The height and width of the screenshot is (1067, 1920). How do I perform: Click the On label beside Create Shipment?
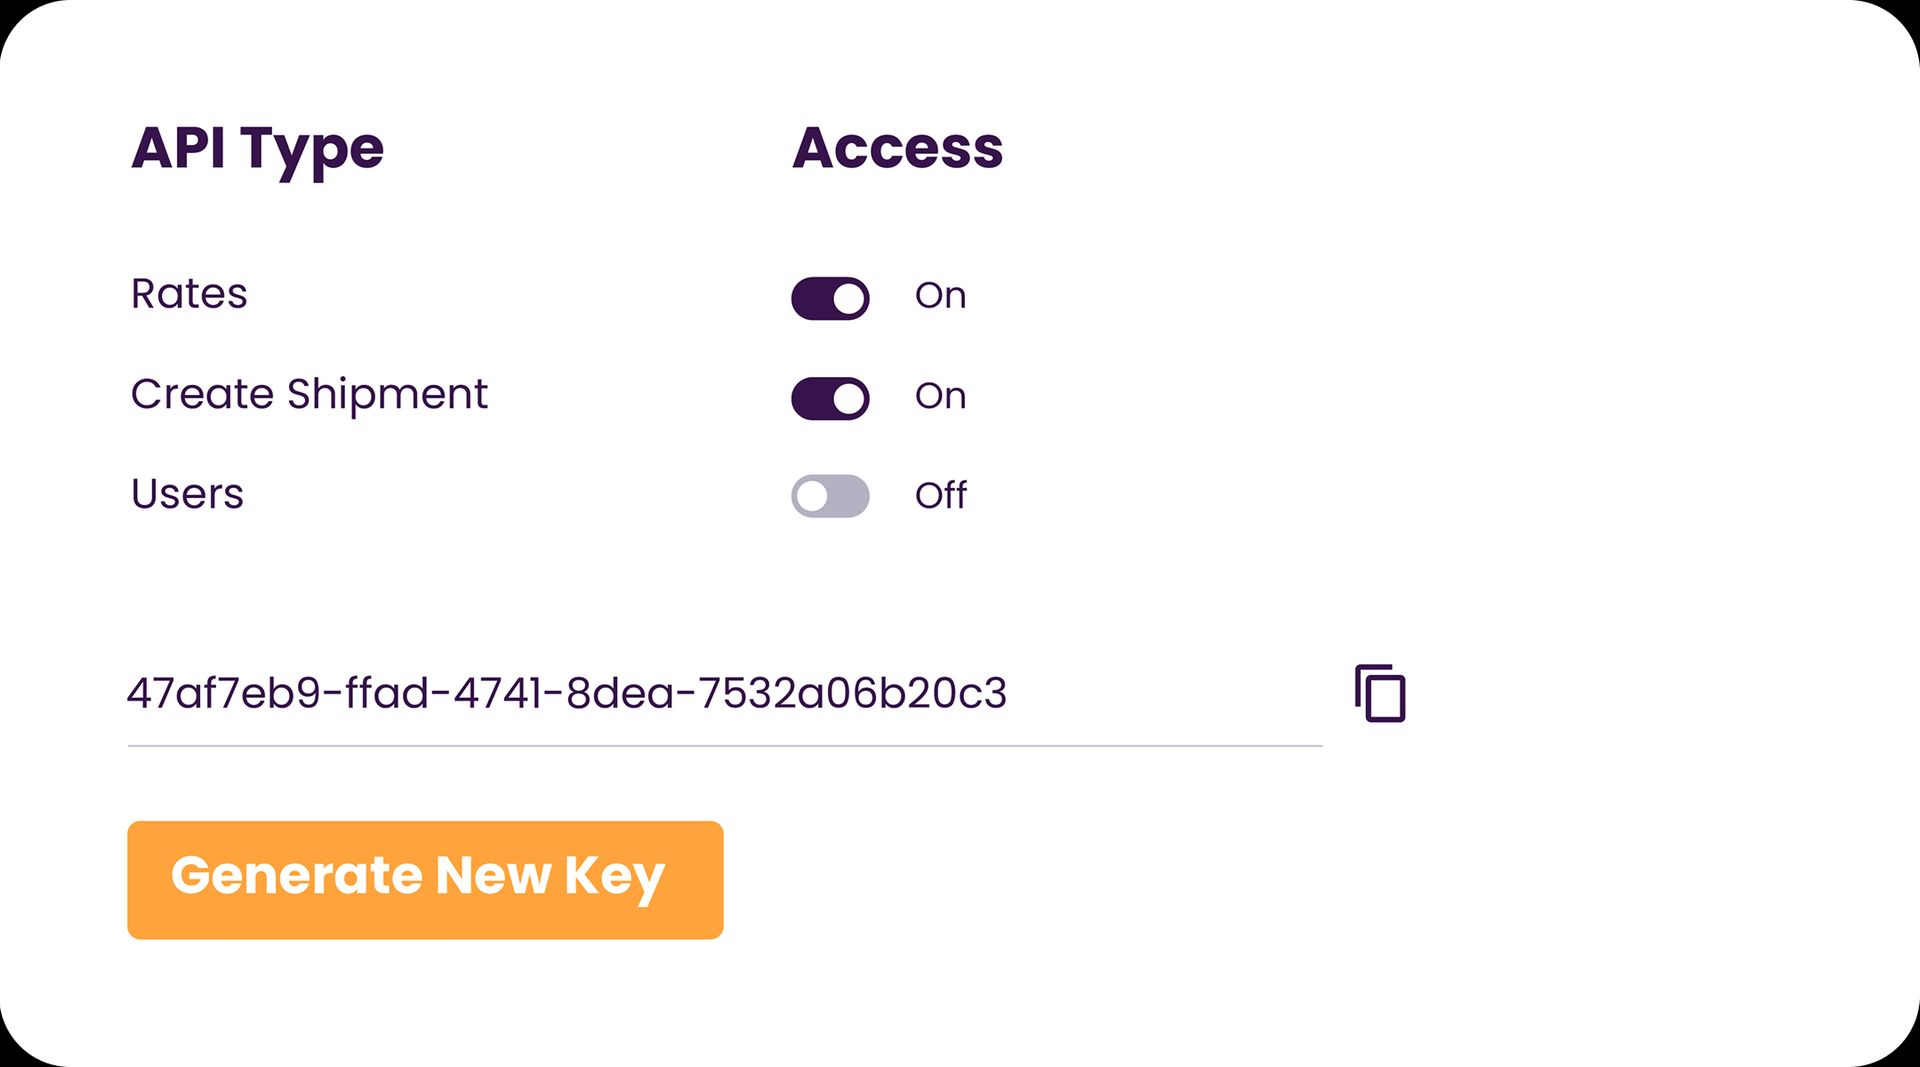(940, 396)
